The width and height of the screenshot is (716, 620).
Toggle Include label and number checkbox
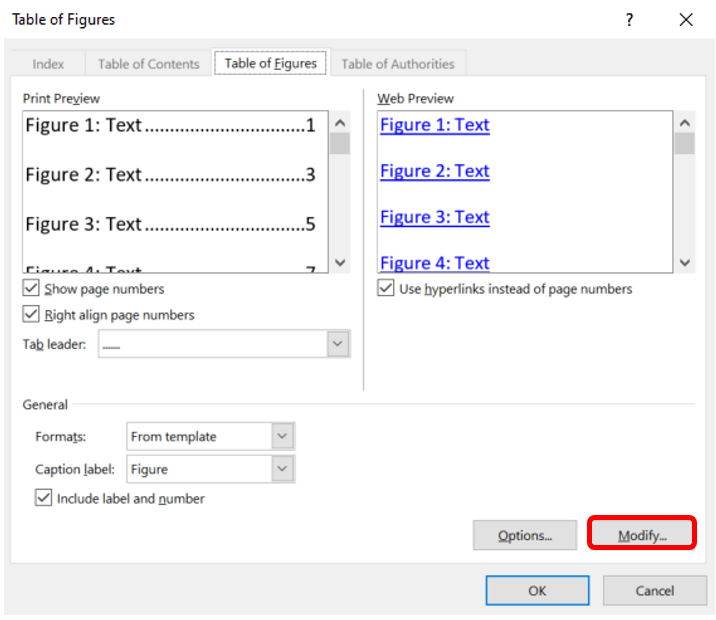coord(44,498)
